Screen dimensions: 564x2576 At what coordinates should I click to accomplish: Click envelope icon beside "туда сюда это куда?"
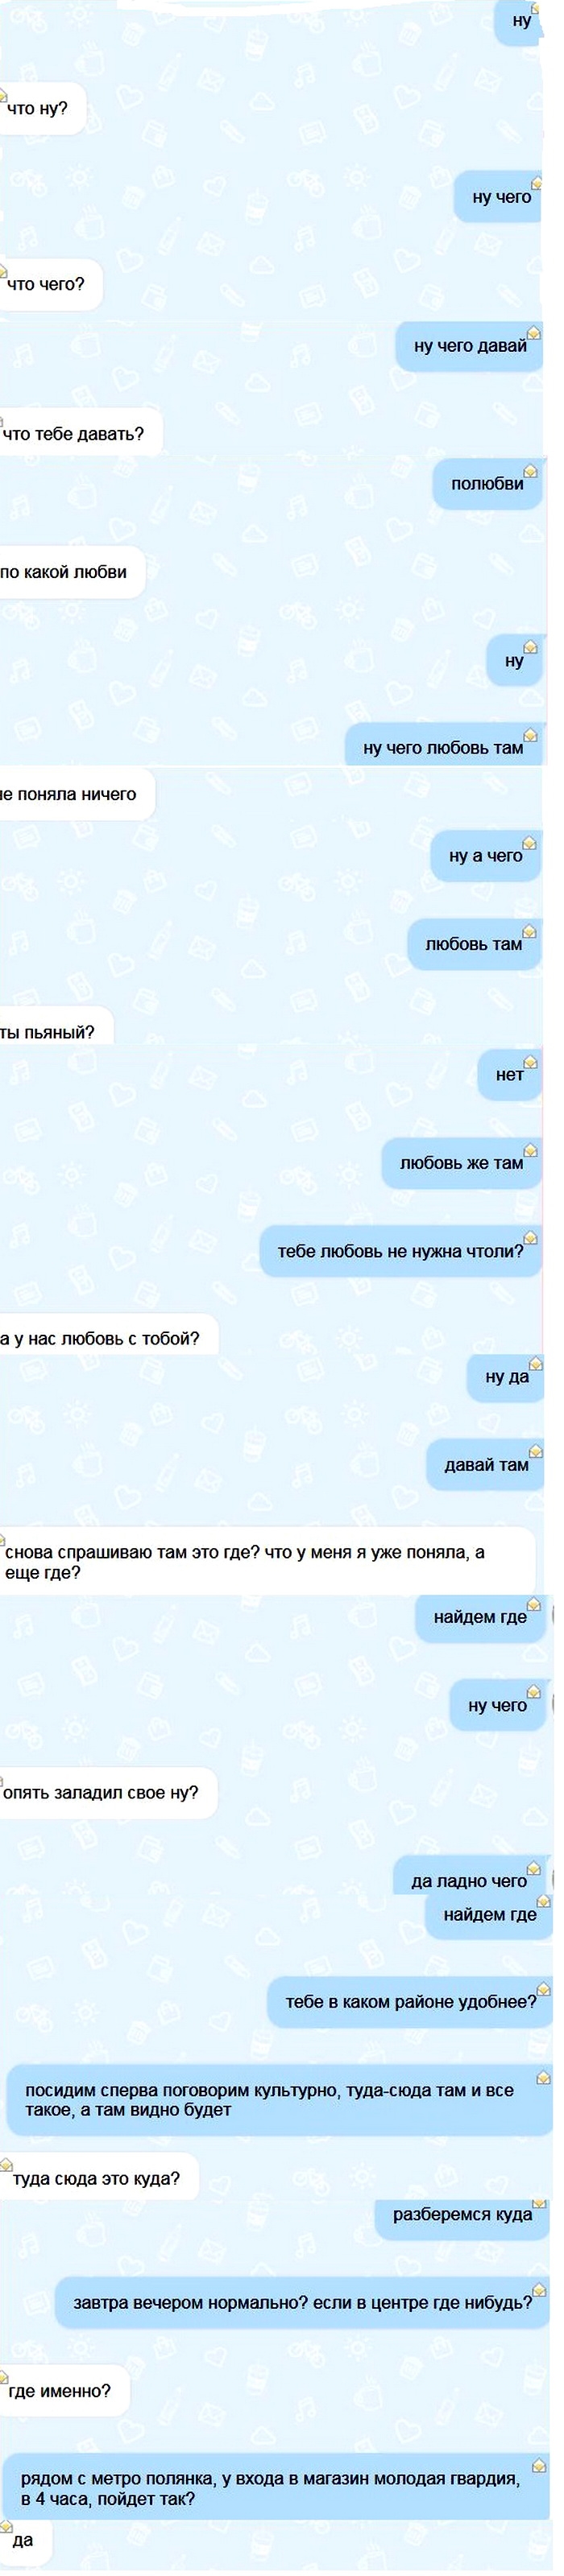point(6,2165)
